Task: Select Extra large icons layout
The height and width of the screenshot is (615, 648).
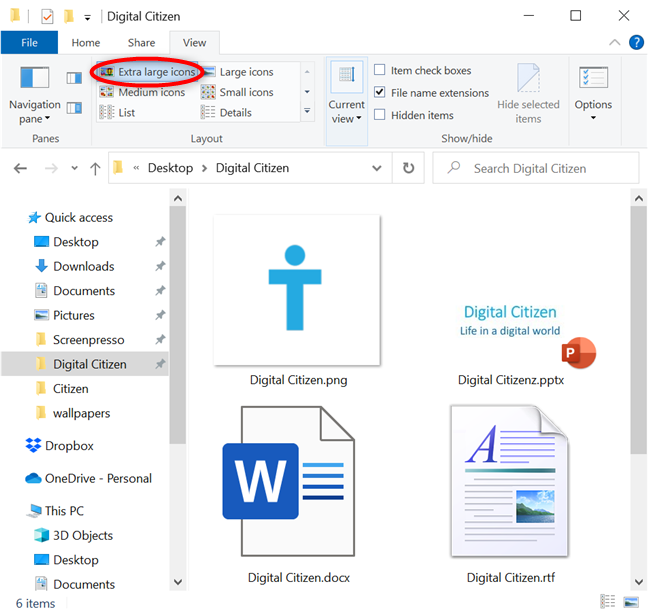Action: click(148, 72)
